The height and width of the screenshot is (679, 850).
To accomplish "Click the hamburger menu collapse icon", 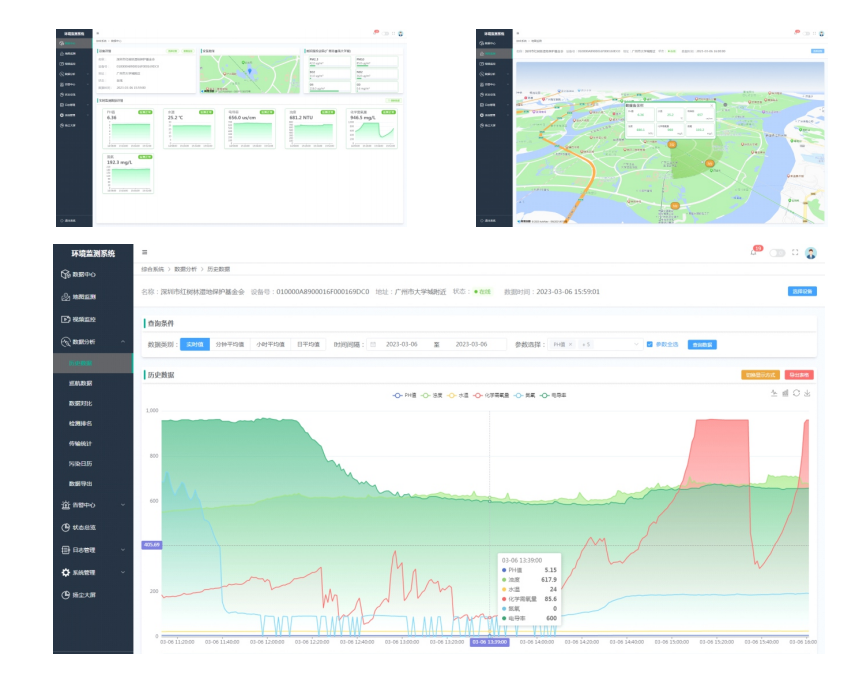I will pyautogui.click(x=145, y=253).
